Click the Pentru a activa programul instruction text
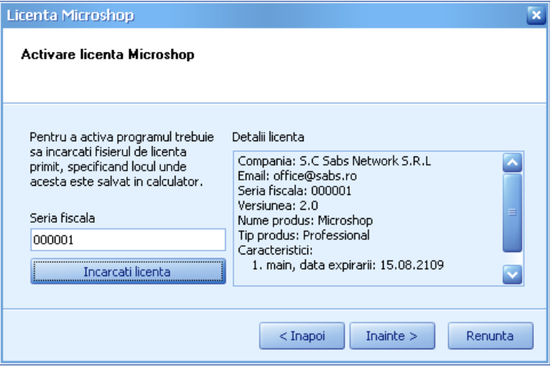 (x=121, y=159)
